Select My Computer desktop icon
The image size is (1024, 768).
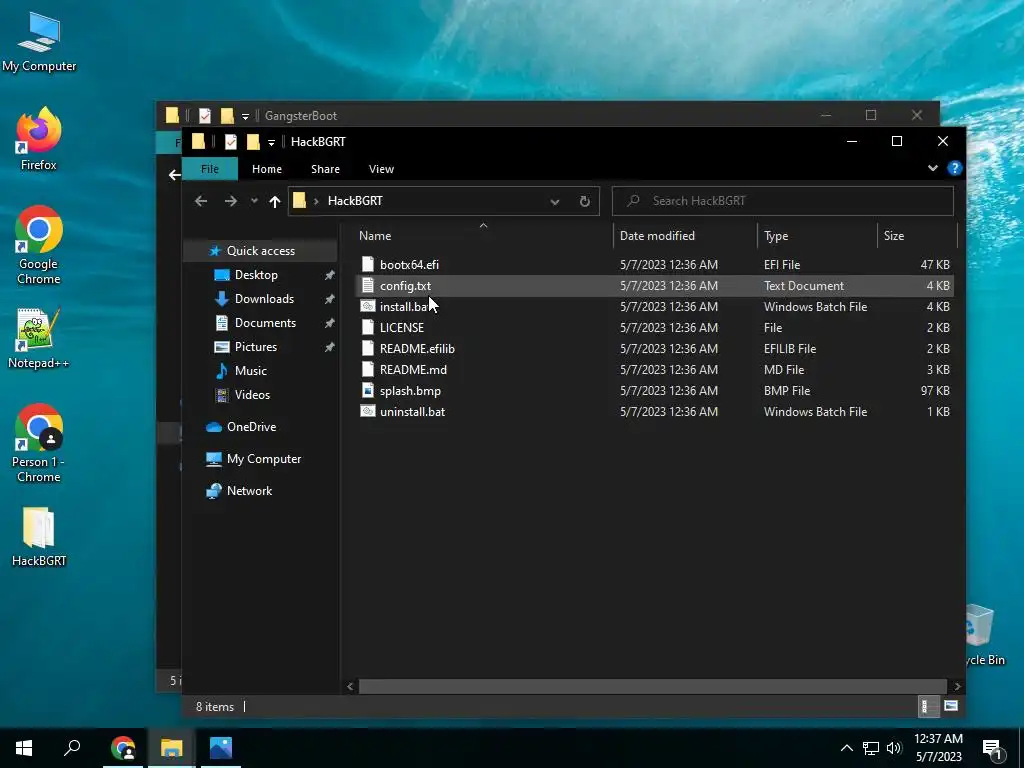pyautogui.click(x=39, y=42)
